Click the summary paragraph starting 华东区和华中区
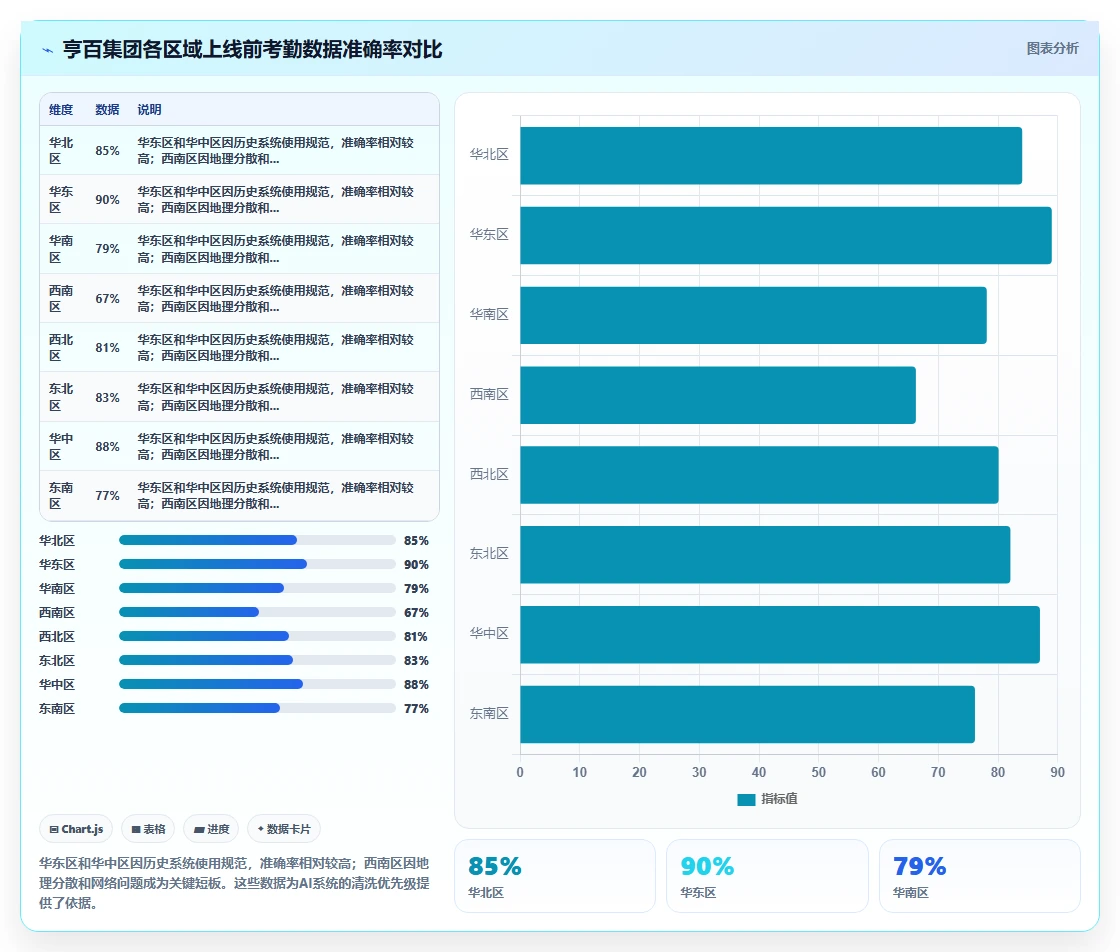 234,883
